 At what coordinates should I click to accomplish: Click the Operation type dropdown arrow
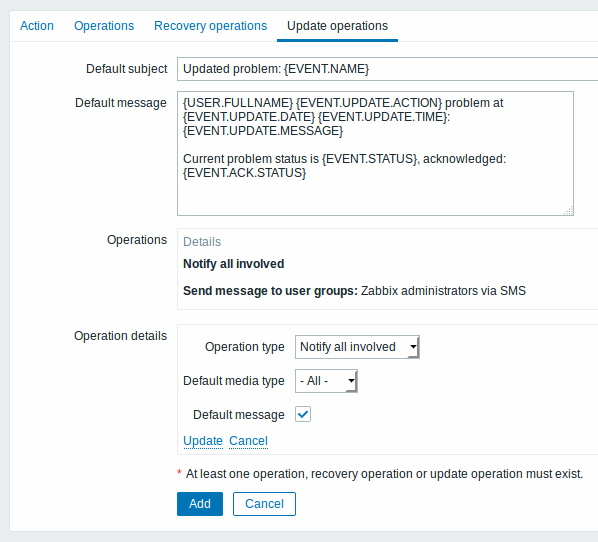413,347
